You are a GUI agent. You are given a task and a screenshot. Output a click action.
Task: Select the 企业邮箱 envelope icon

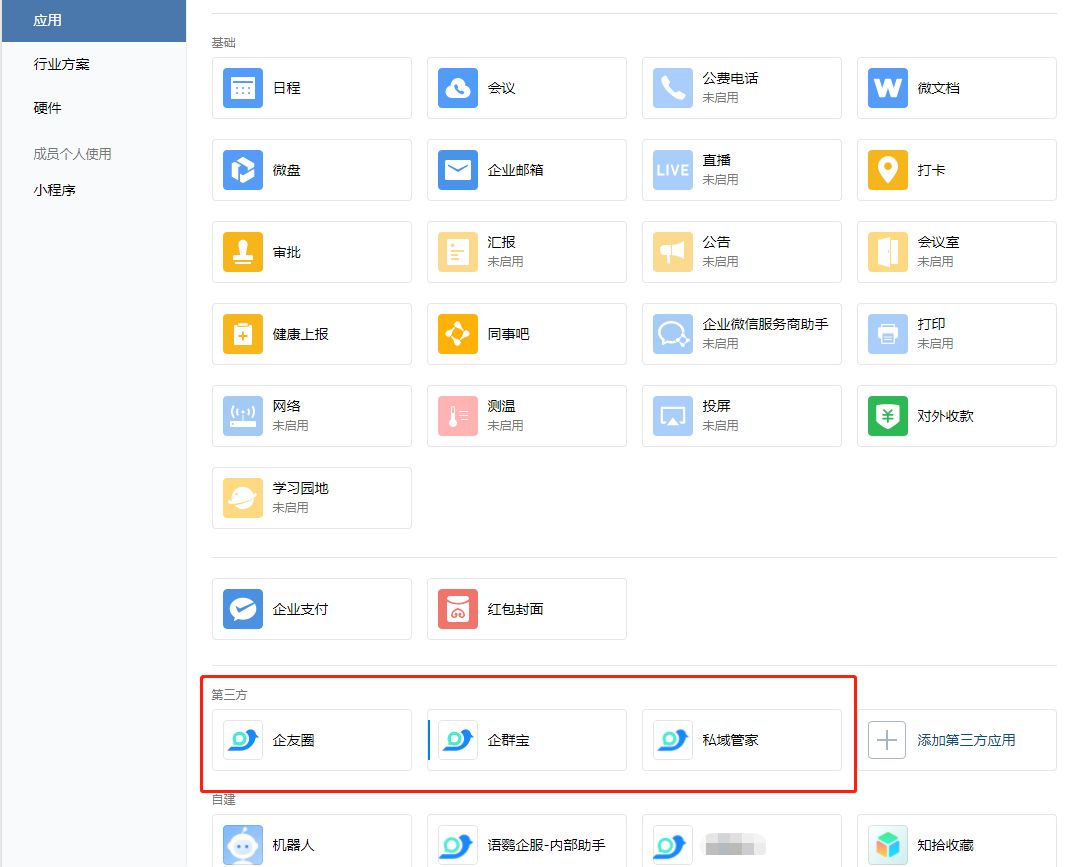tap(458, 170)
